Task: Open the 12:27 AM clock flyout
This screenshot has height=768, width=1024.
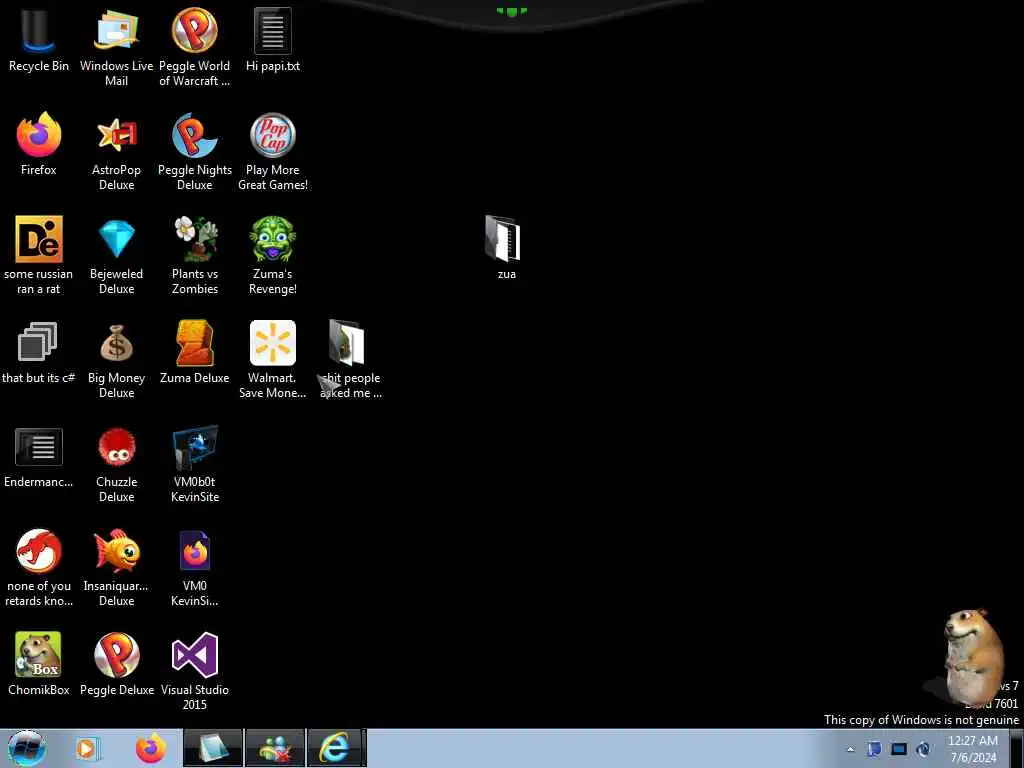Action: click(973, 749)
